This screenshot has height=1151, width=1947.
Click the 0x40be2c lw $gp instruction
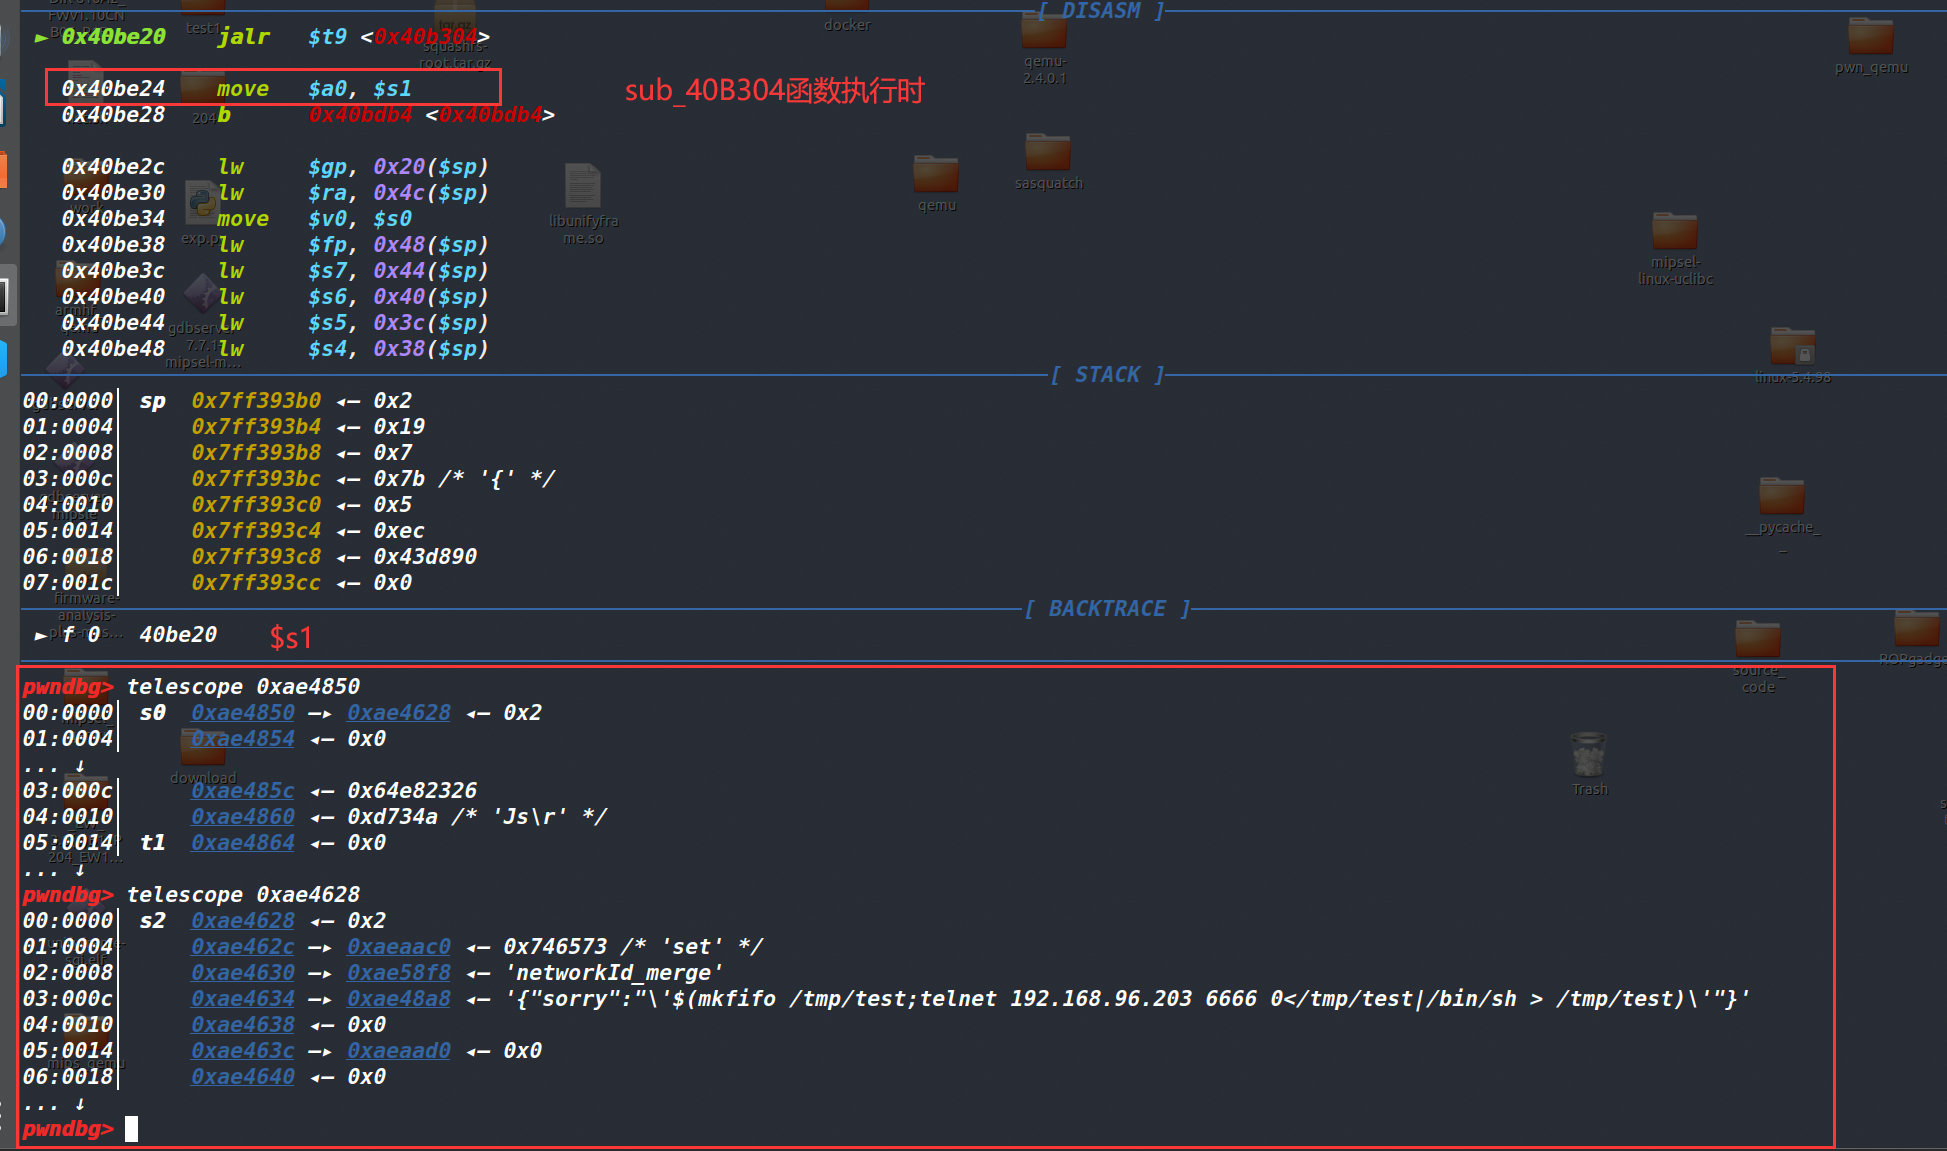tap(275, 167)
